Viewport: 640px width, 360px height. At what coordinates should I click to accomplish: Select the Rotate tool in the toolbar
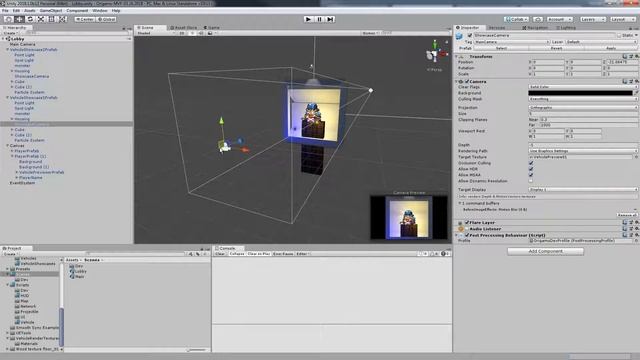pos(30,19)
